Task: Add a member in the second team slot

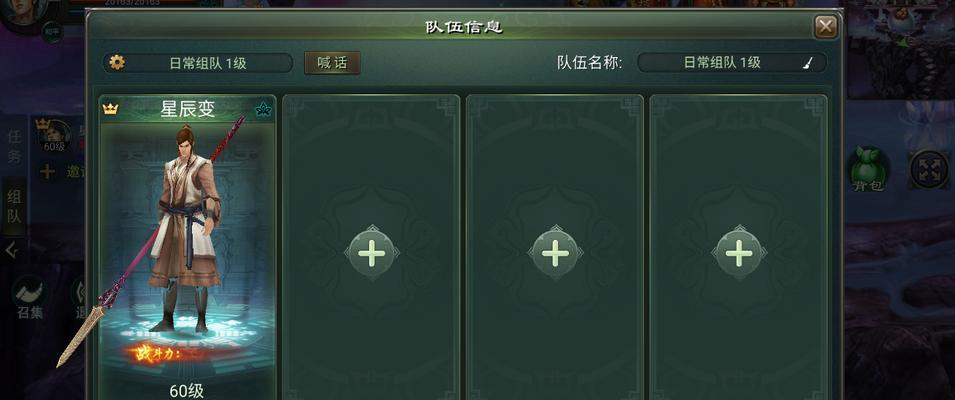Action: click(x=372, y=253)
